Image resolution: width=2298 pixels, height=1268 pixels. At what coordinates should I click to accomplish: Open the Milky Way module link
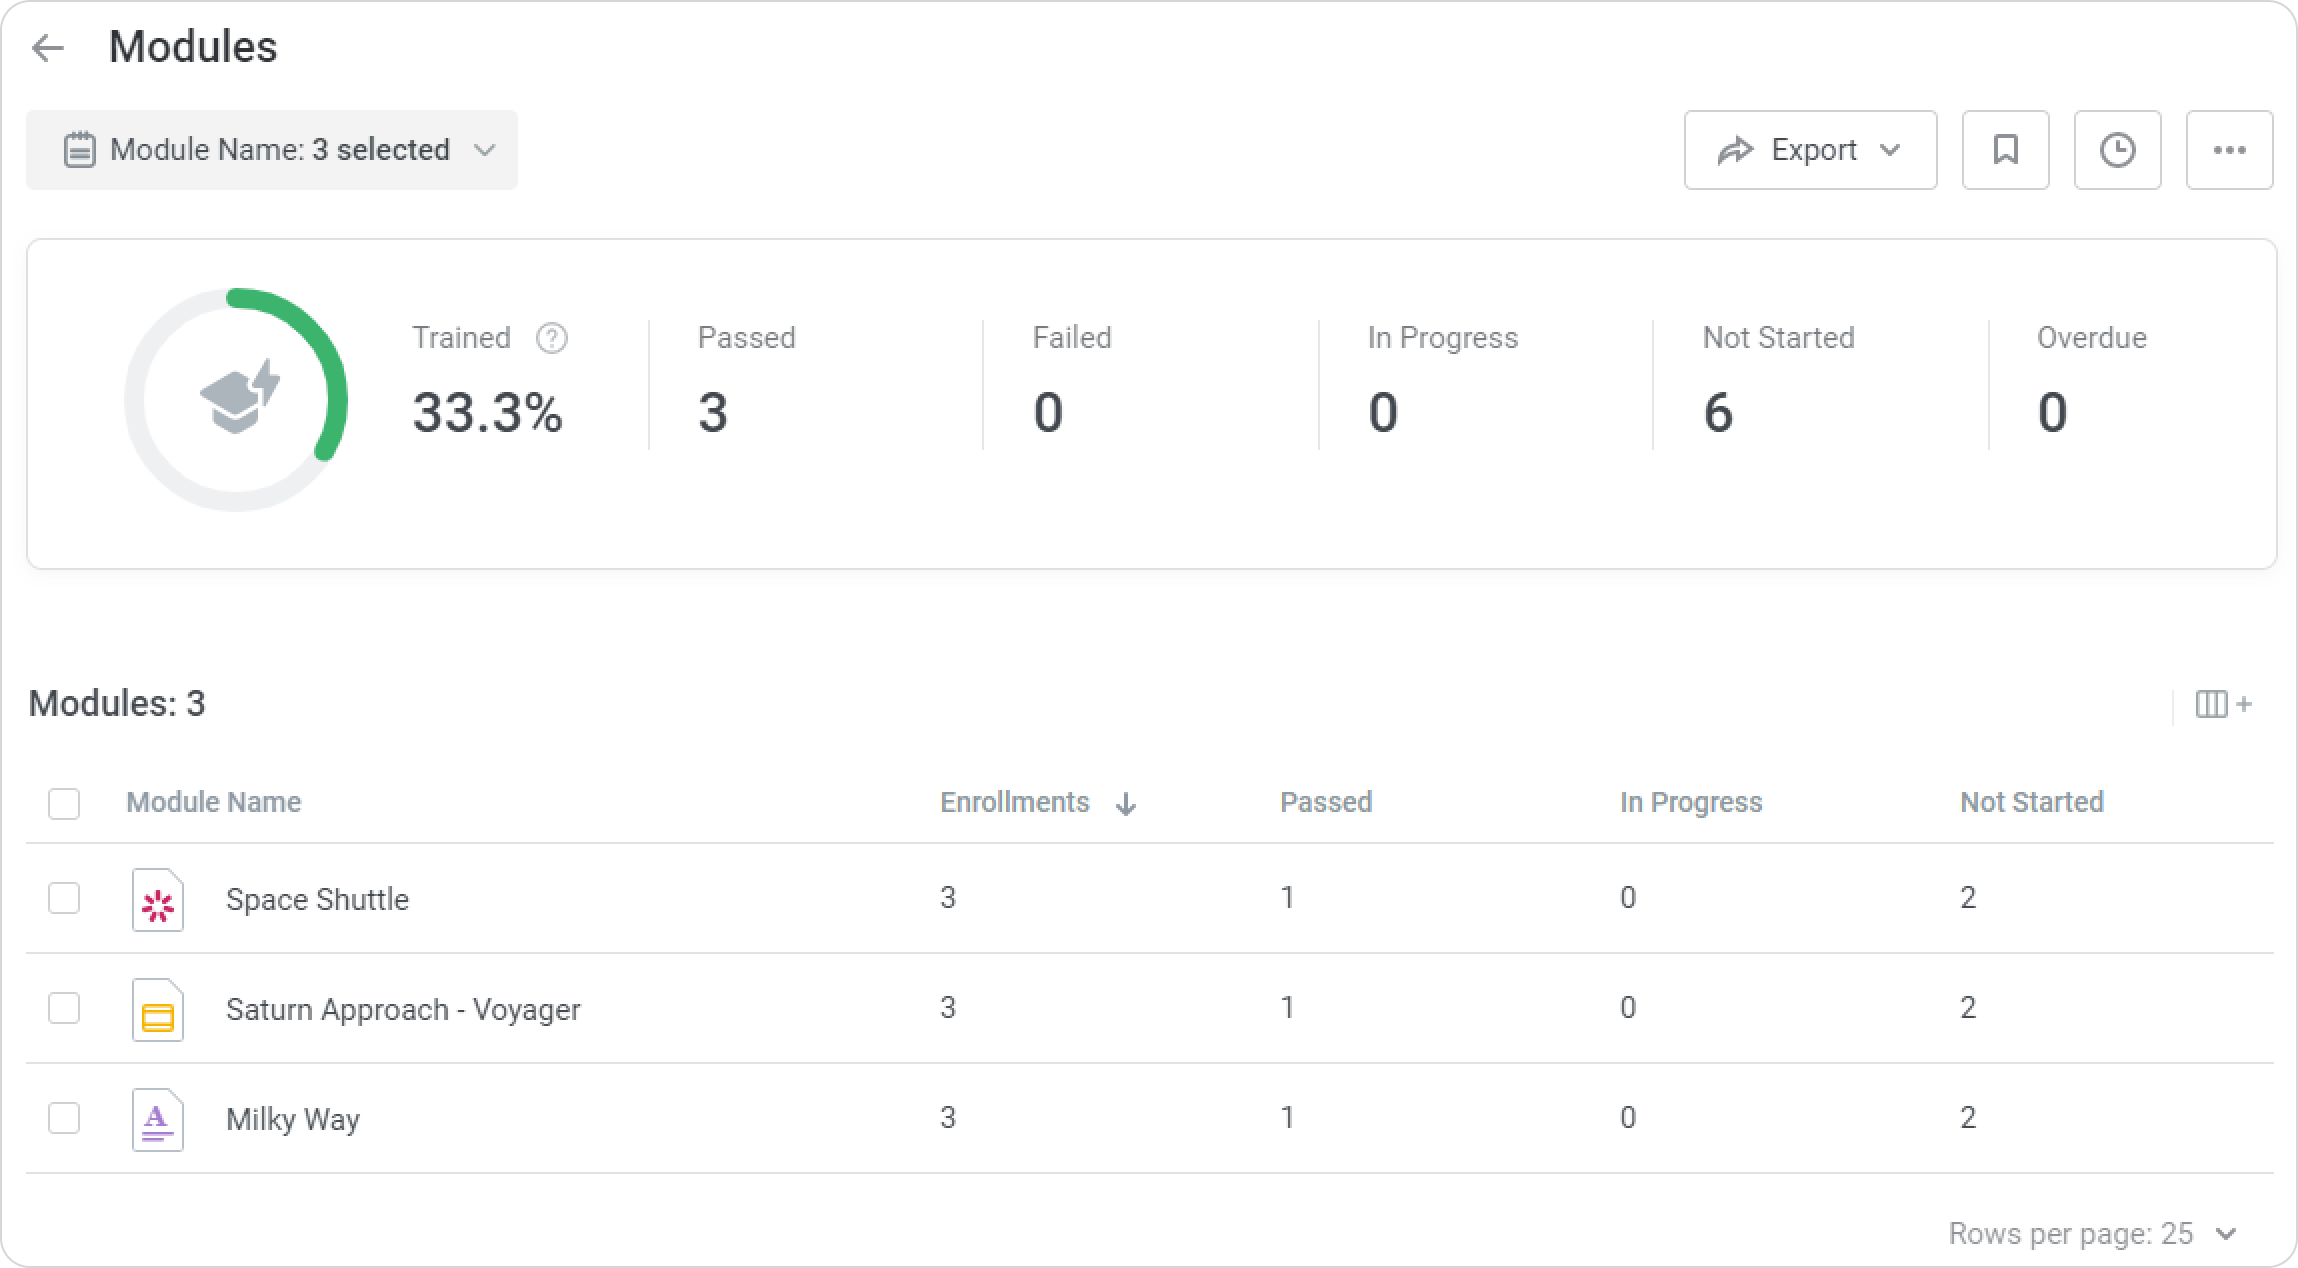click(292, 1119)
